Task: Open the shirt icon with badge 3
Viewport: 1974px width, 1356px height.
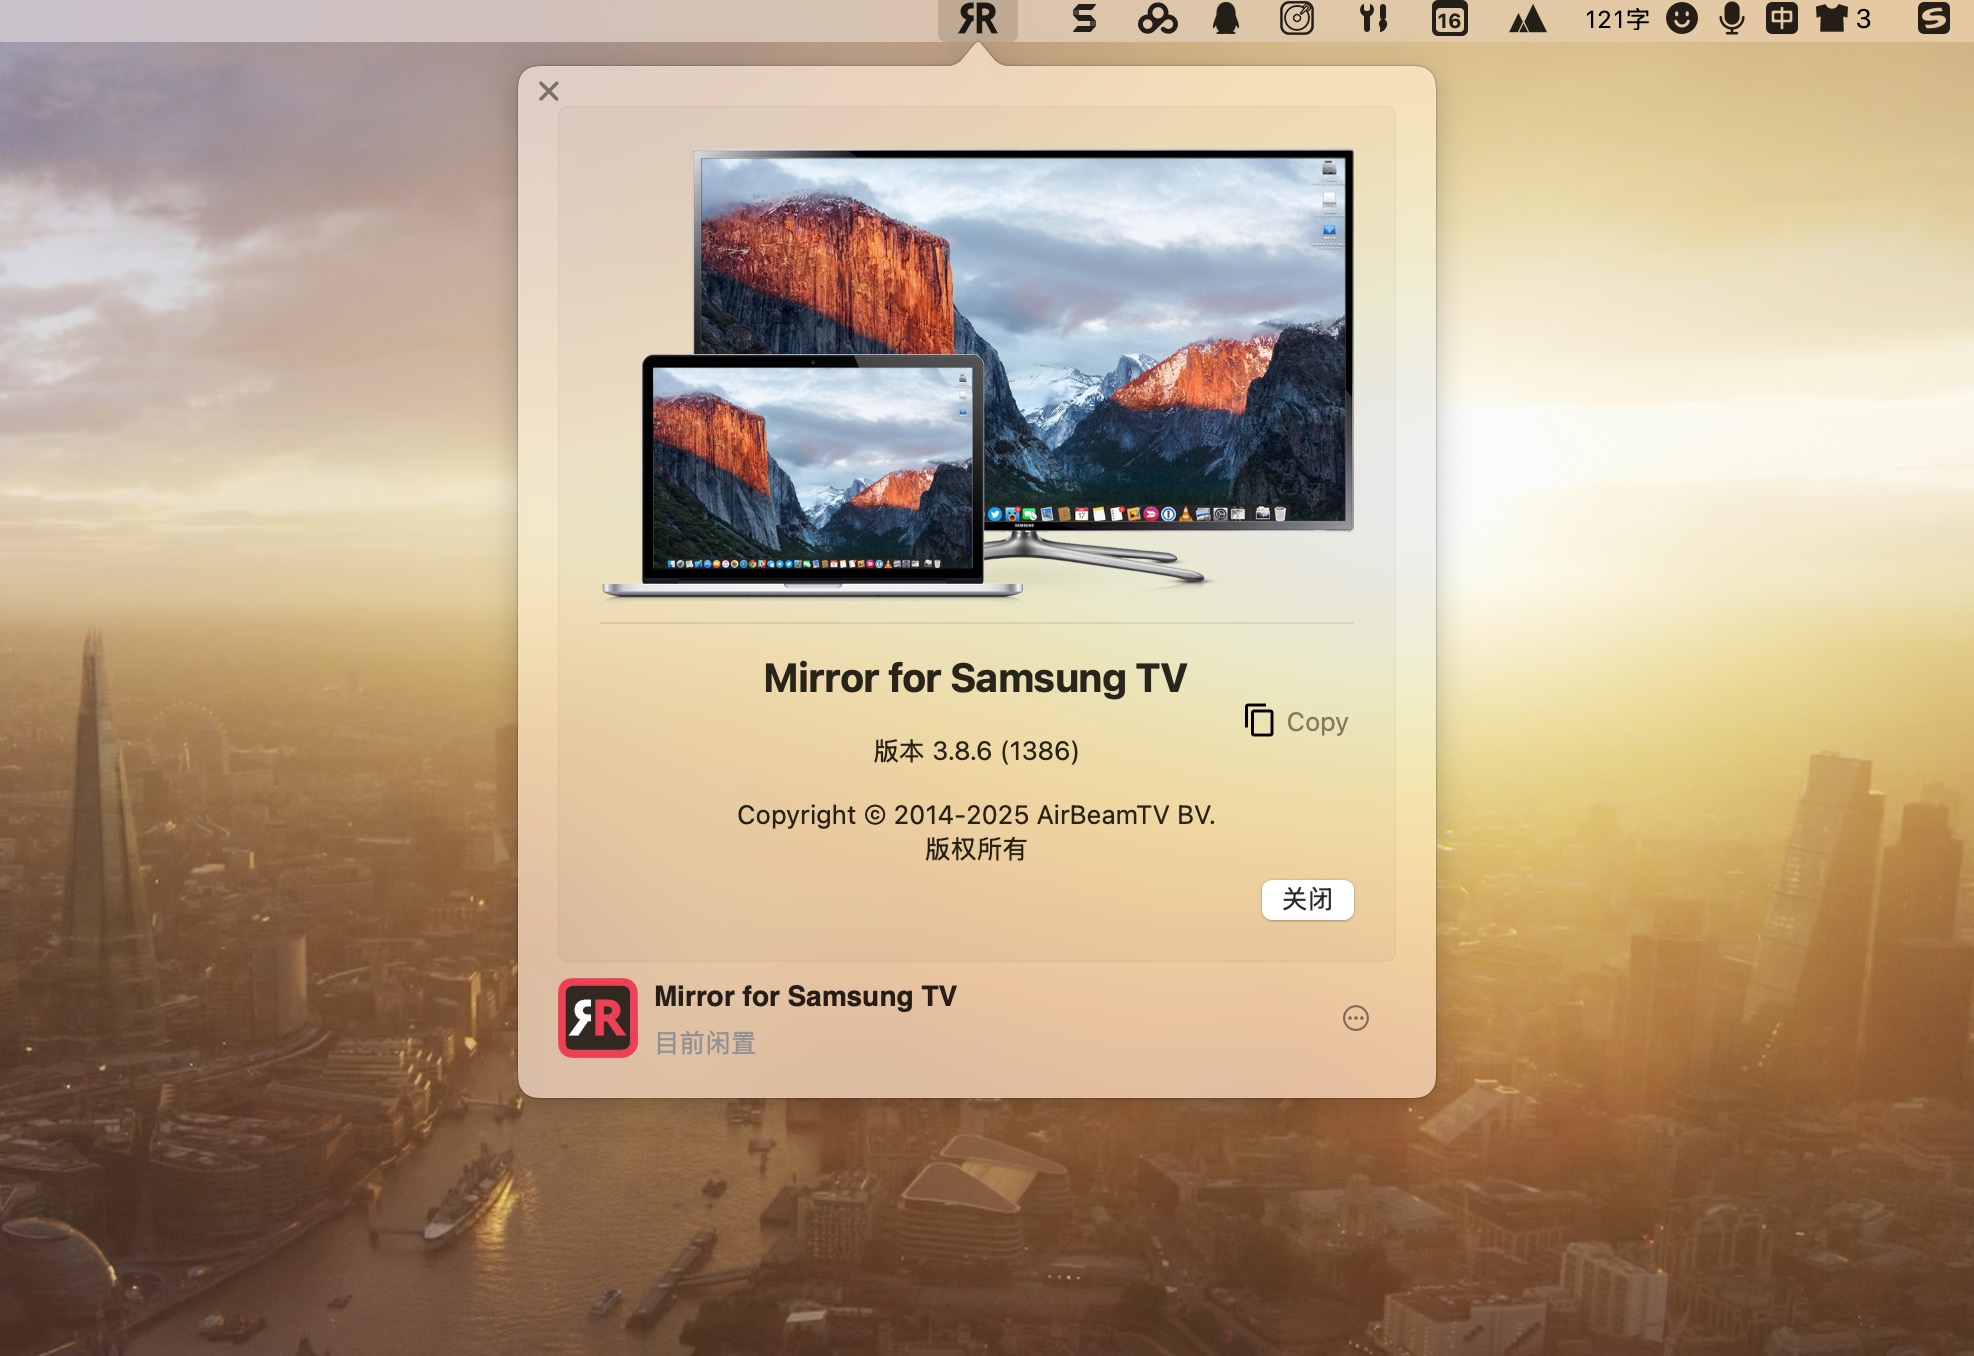Action: tap(1842, 19)
